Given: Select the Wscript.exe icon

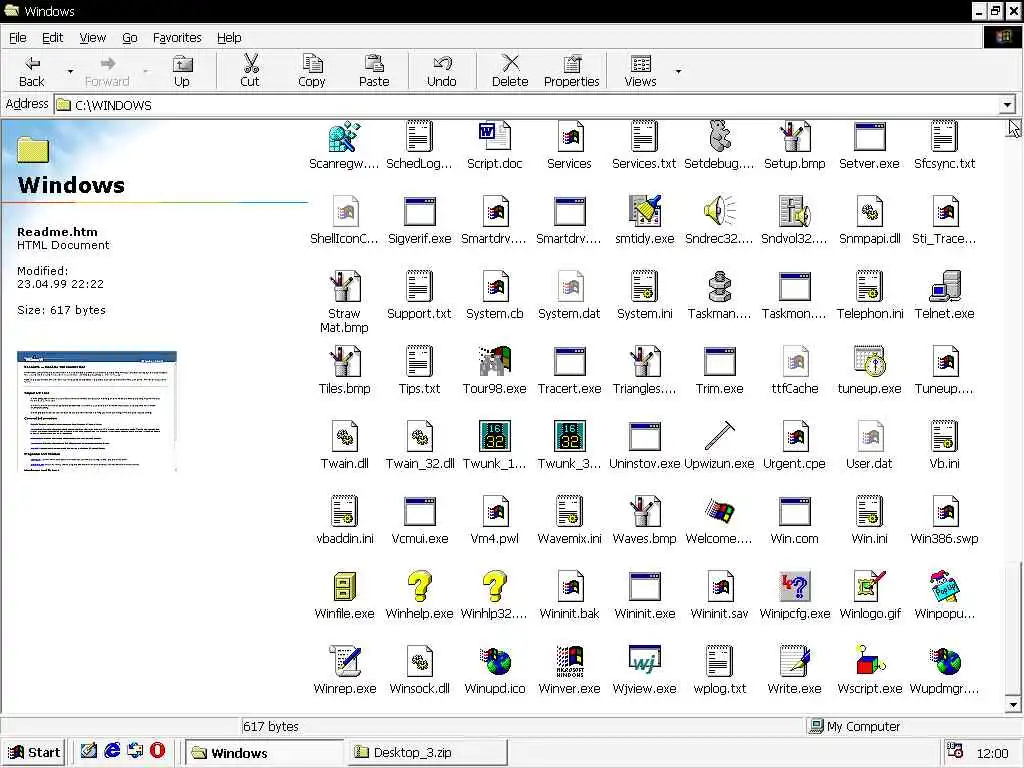Looking at the screenshot, I should coord(870,662).
